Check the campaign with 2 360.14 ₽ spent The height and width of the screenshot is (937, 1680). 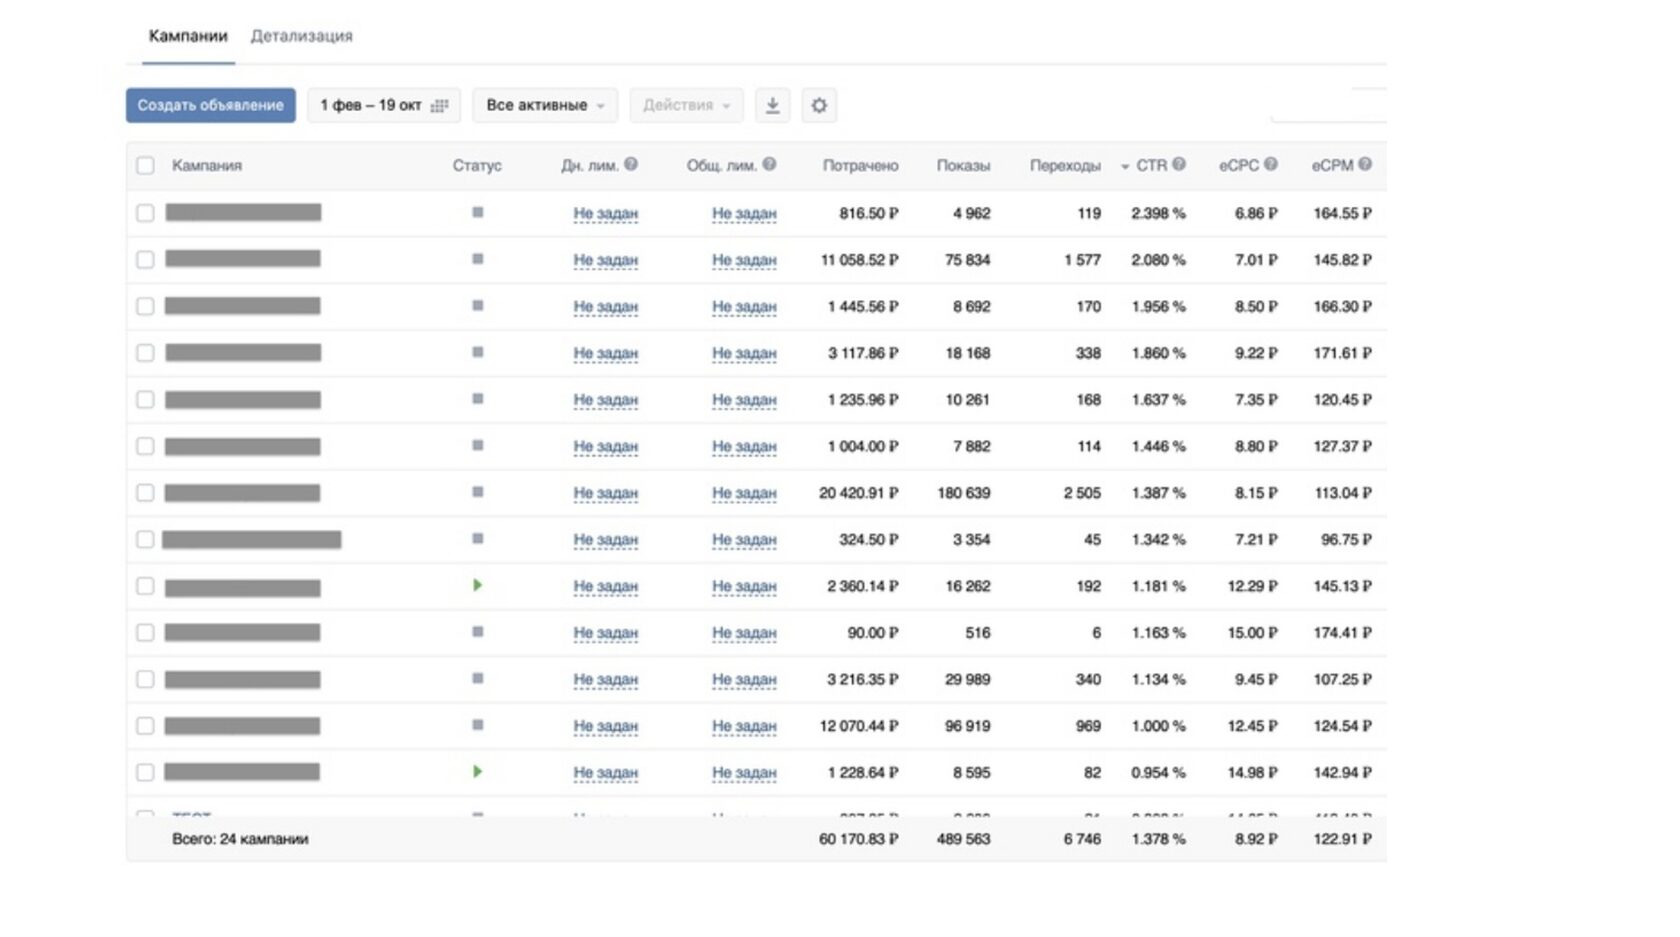(145, 586)
